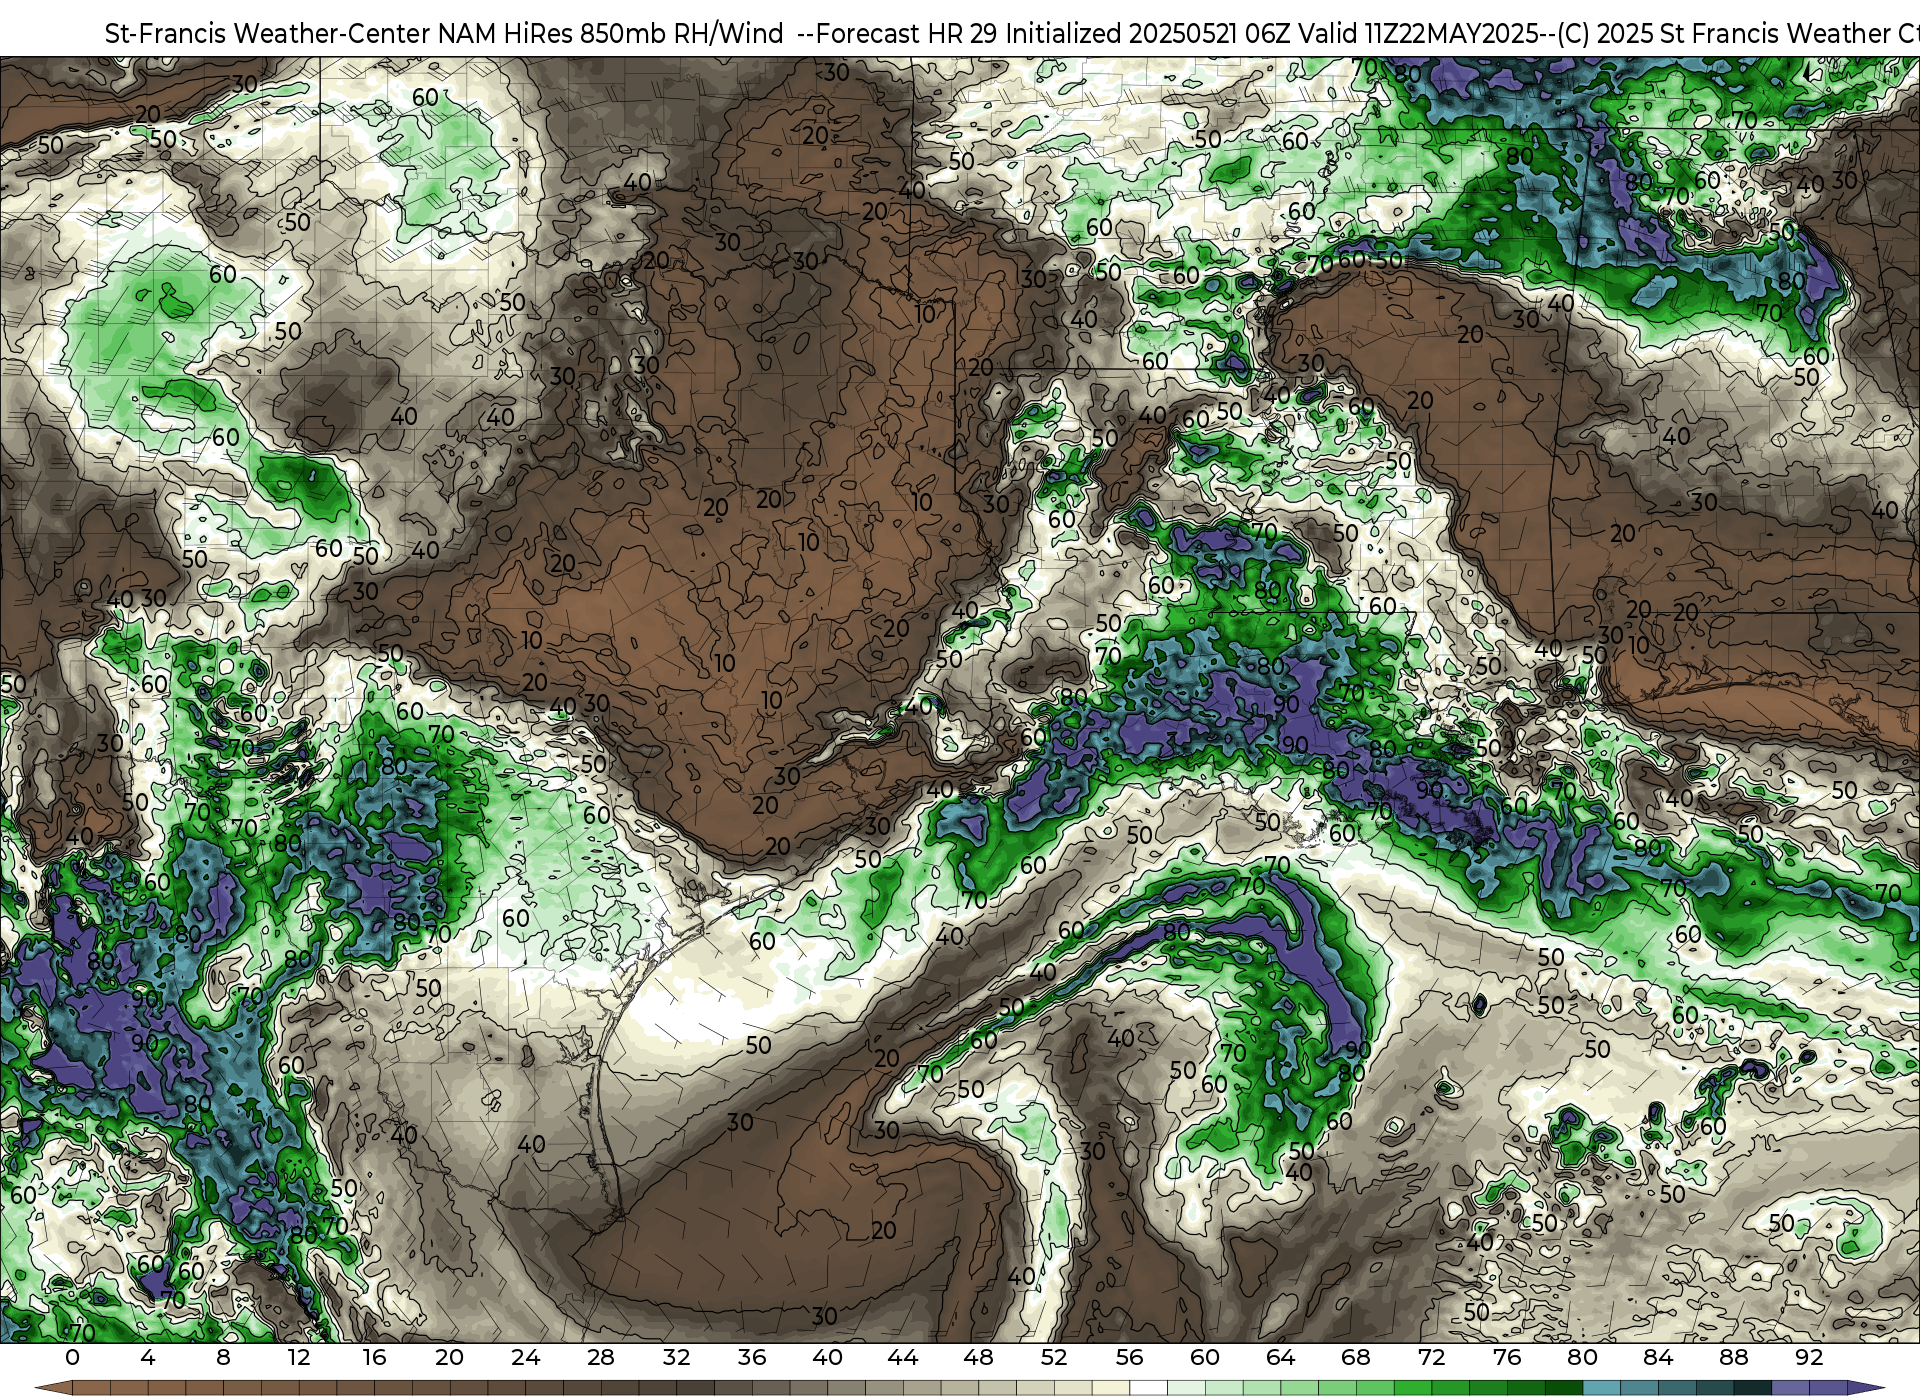
Task: Click the colorbar tick label 68
Action: click(1356, 1357)
